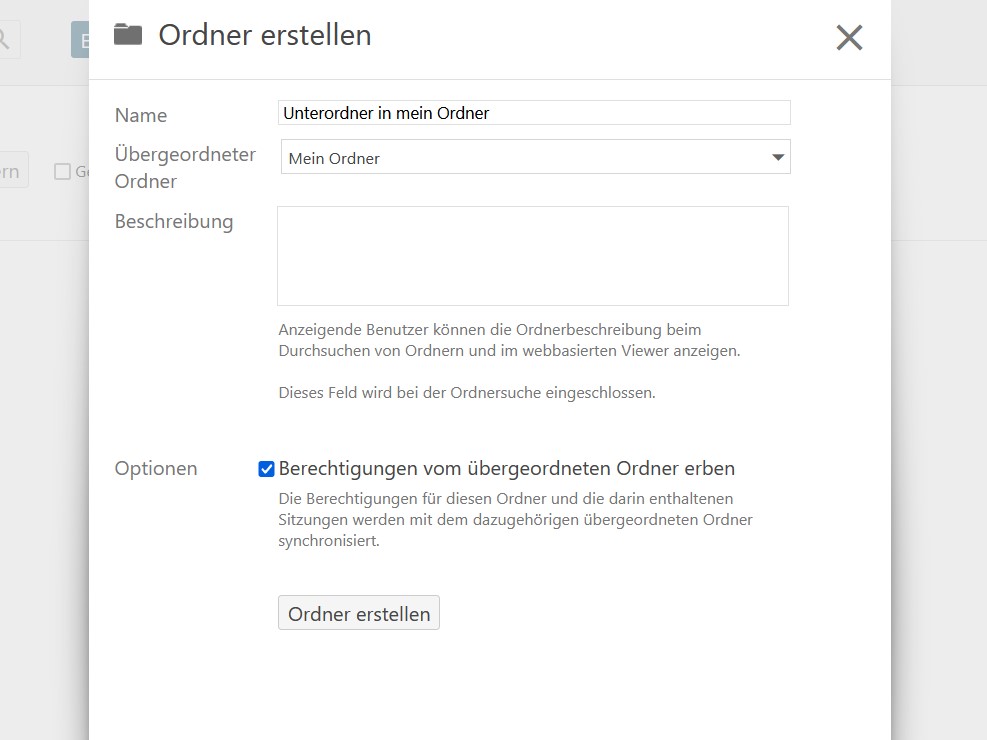
Task: Click the blue button left of the dialog
Action: (x=80, y=40)
